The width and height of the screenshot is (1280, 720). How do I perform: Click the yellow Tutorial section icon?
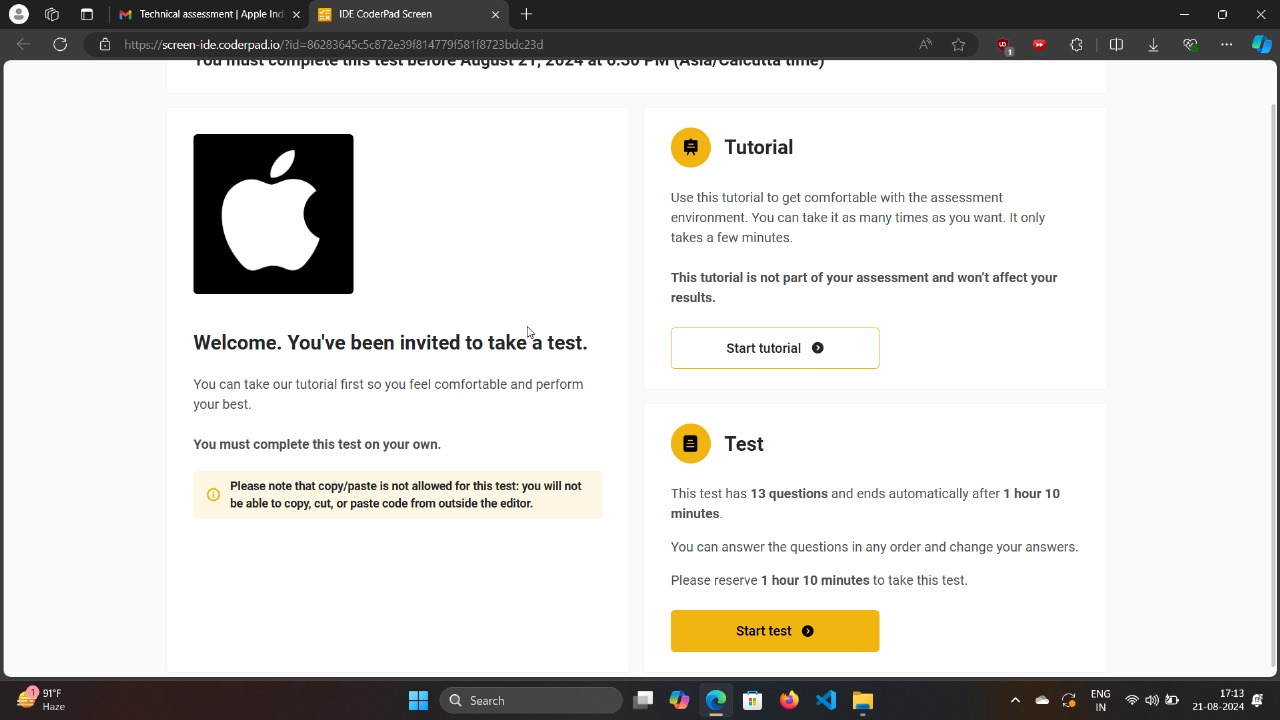[690, 147]
